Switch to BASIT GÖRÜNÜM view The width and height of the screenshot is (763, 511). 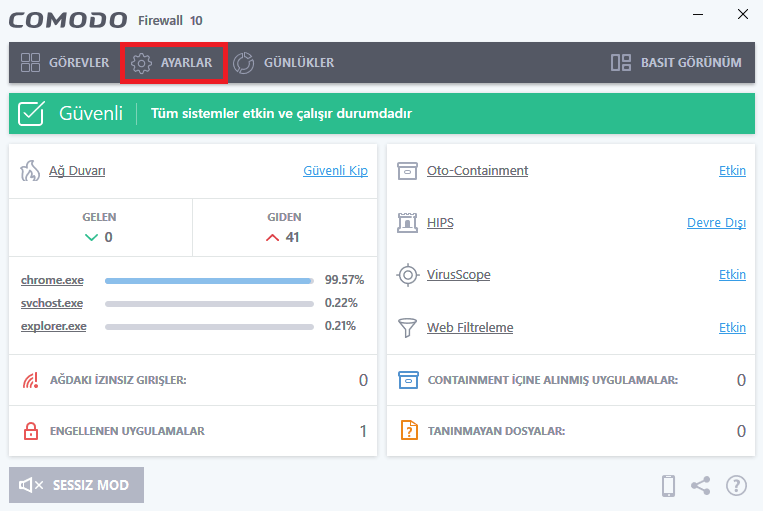coord(676,63)
